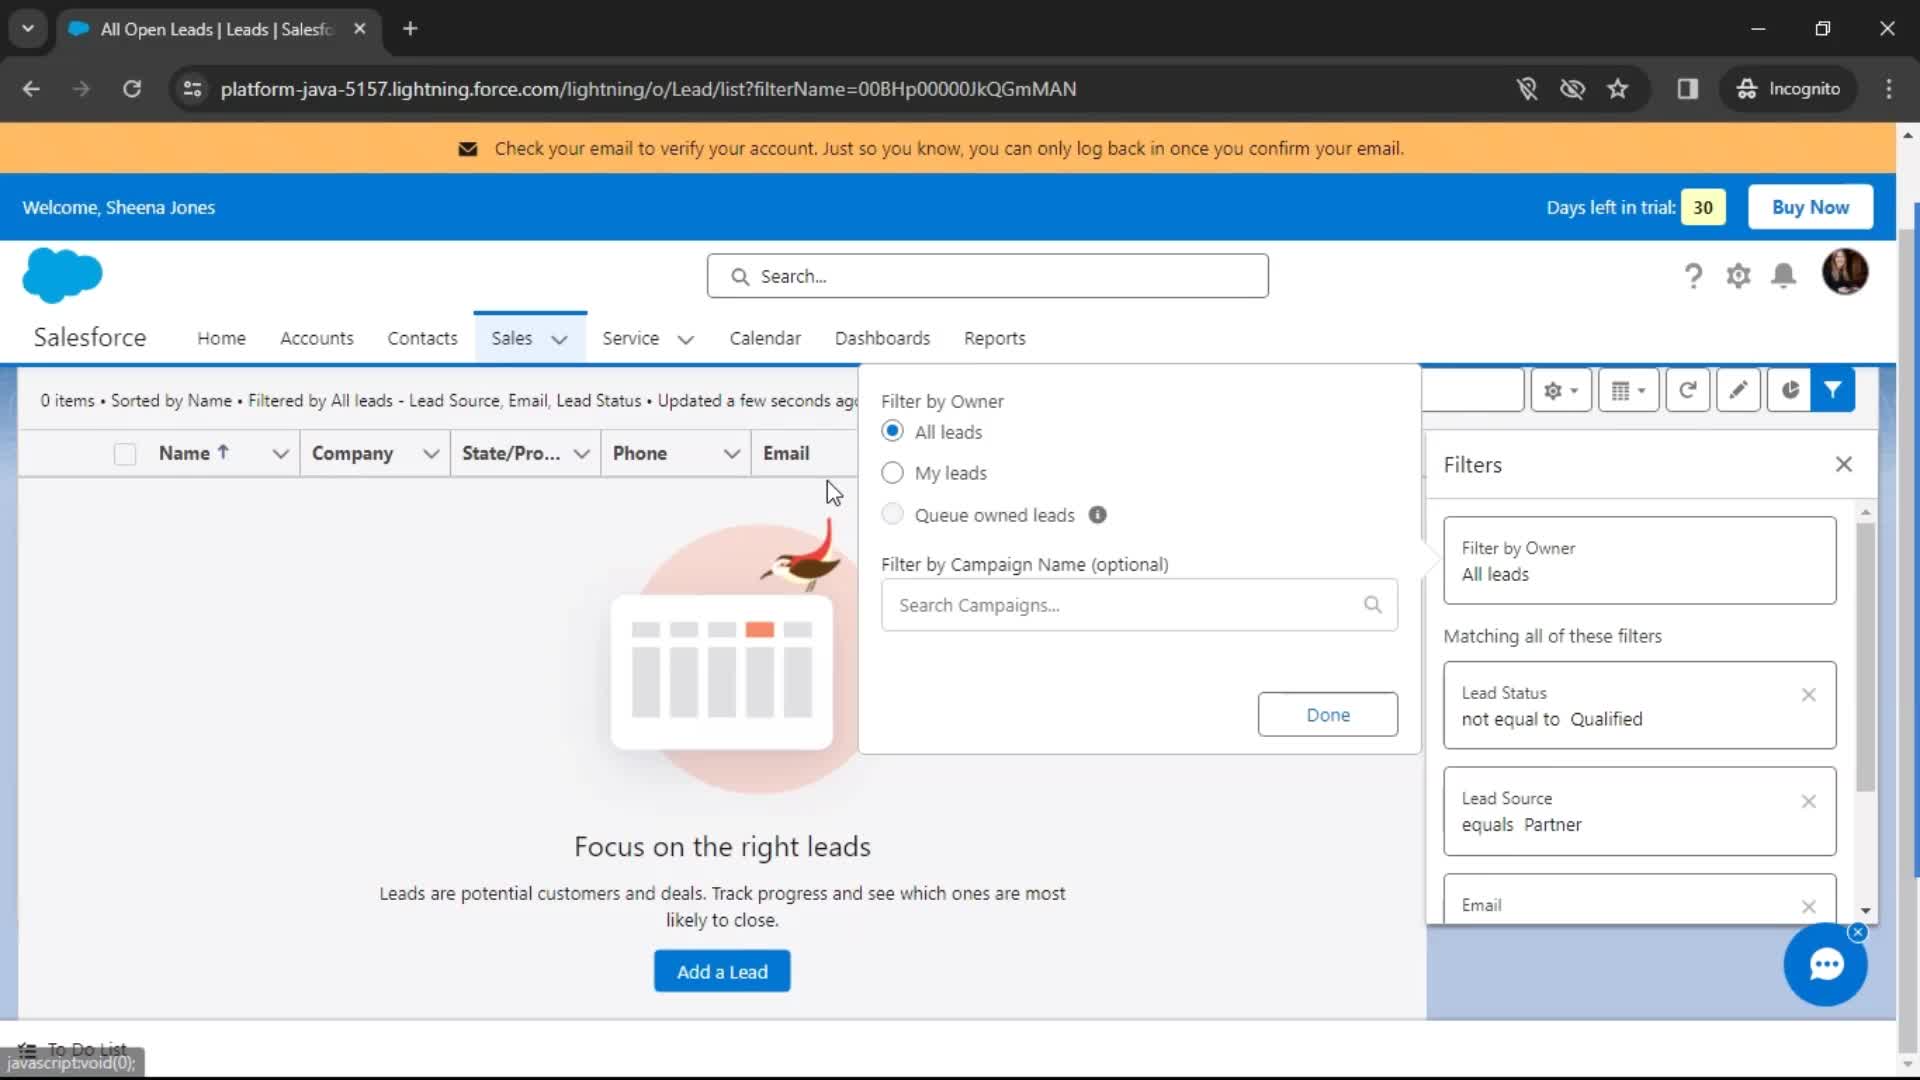Image resolution: width=1920 pixels, height=1080 pixels.
Task: Close the Filters panel
Action: (1844, 464)
